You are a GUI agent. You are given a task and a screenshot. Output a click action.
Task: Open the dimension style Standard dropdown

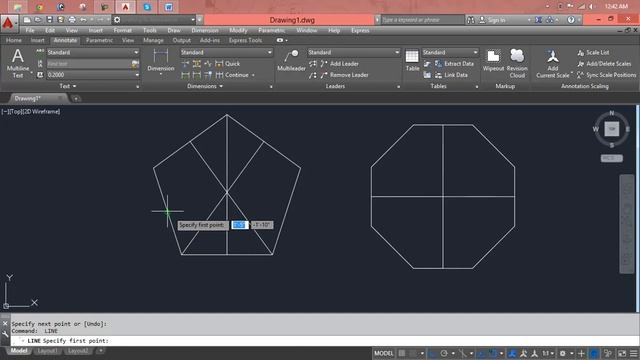[x=227, y=53]
